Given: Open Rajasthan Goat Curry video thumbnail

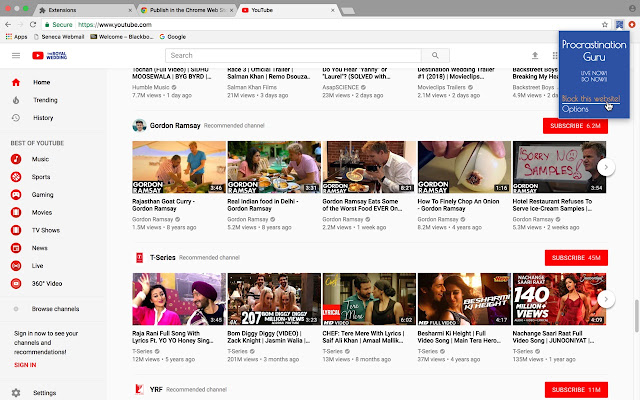Looking at the screenshot, I should tap(179, 167).
